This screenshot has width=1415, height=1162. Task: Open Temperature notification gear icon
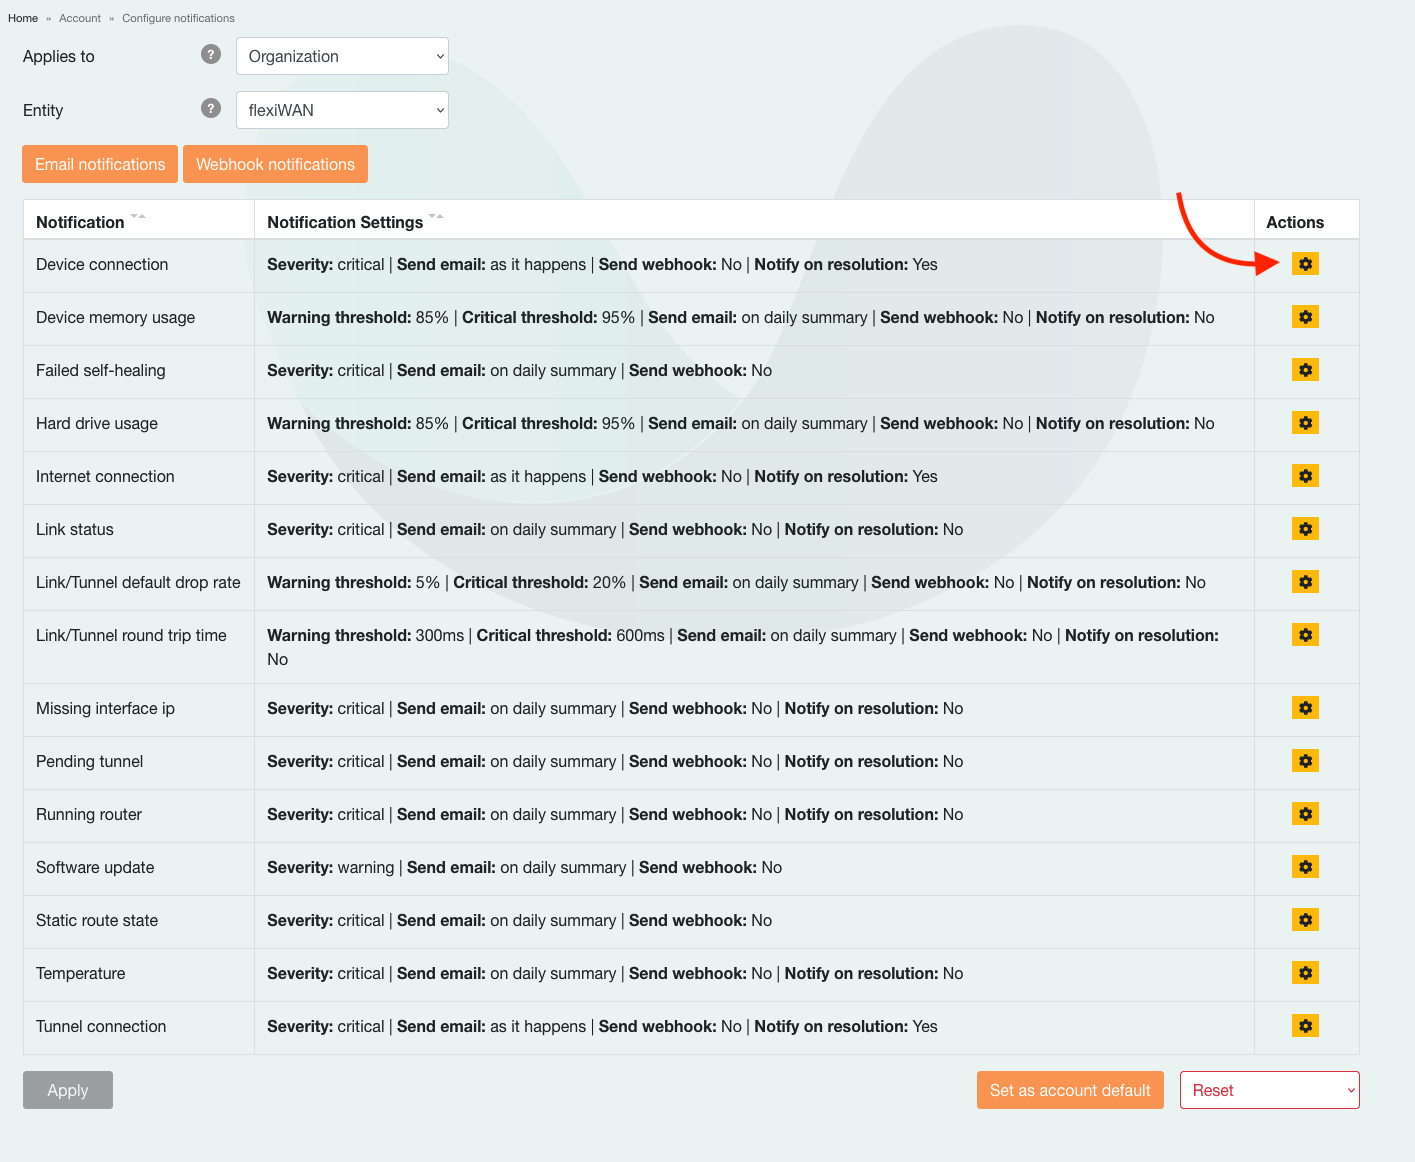coord(1305,973)
